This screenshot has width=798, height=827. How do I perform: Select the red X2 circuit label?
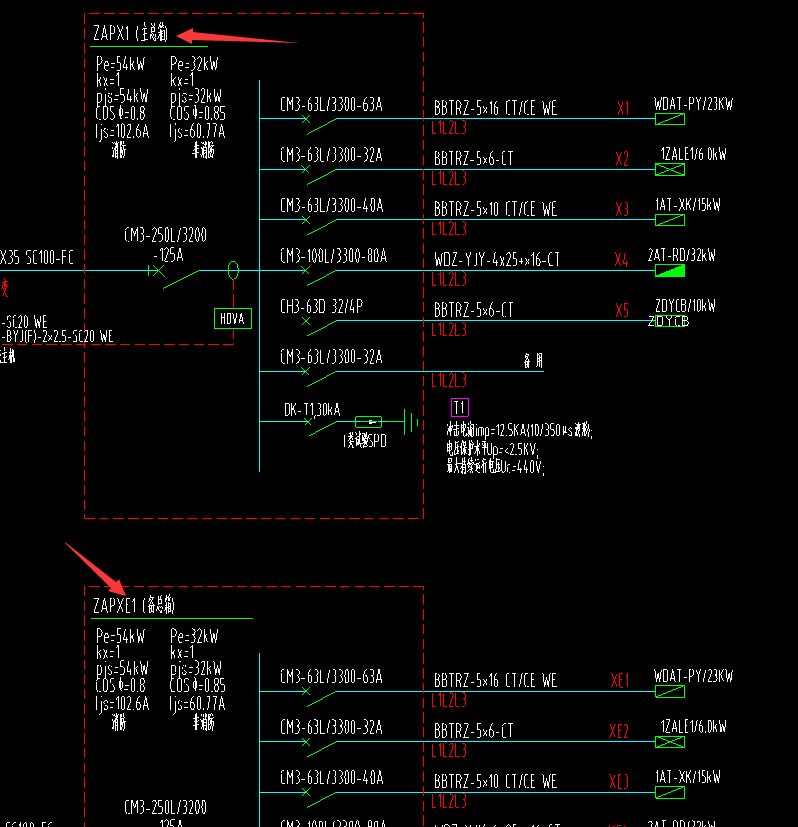coord(622,159)
